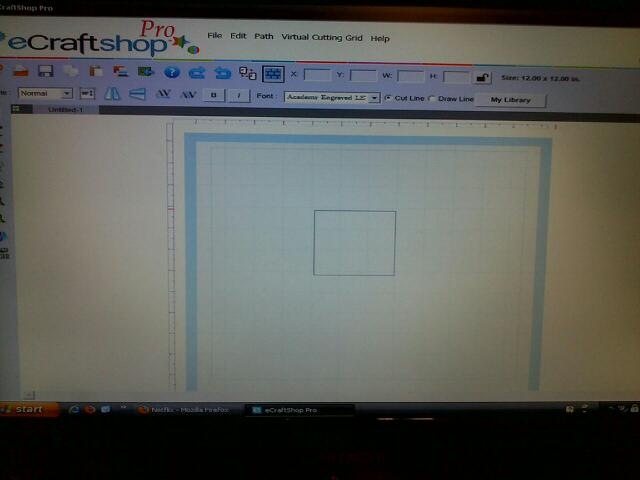640x480 pixels.
Task: Select the Cut Line radio button
Action: coord(388,98)
